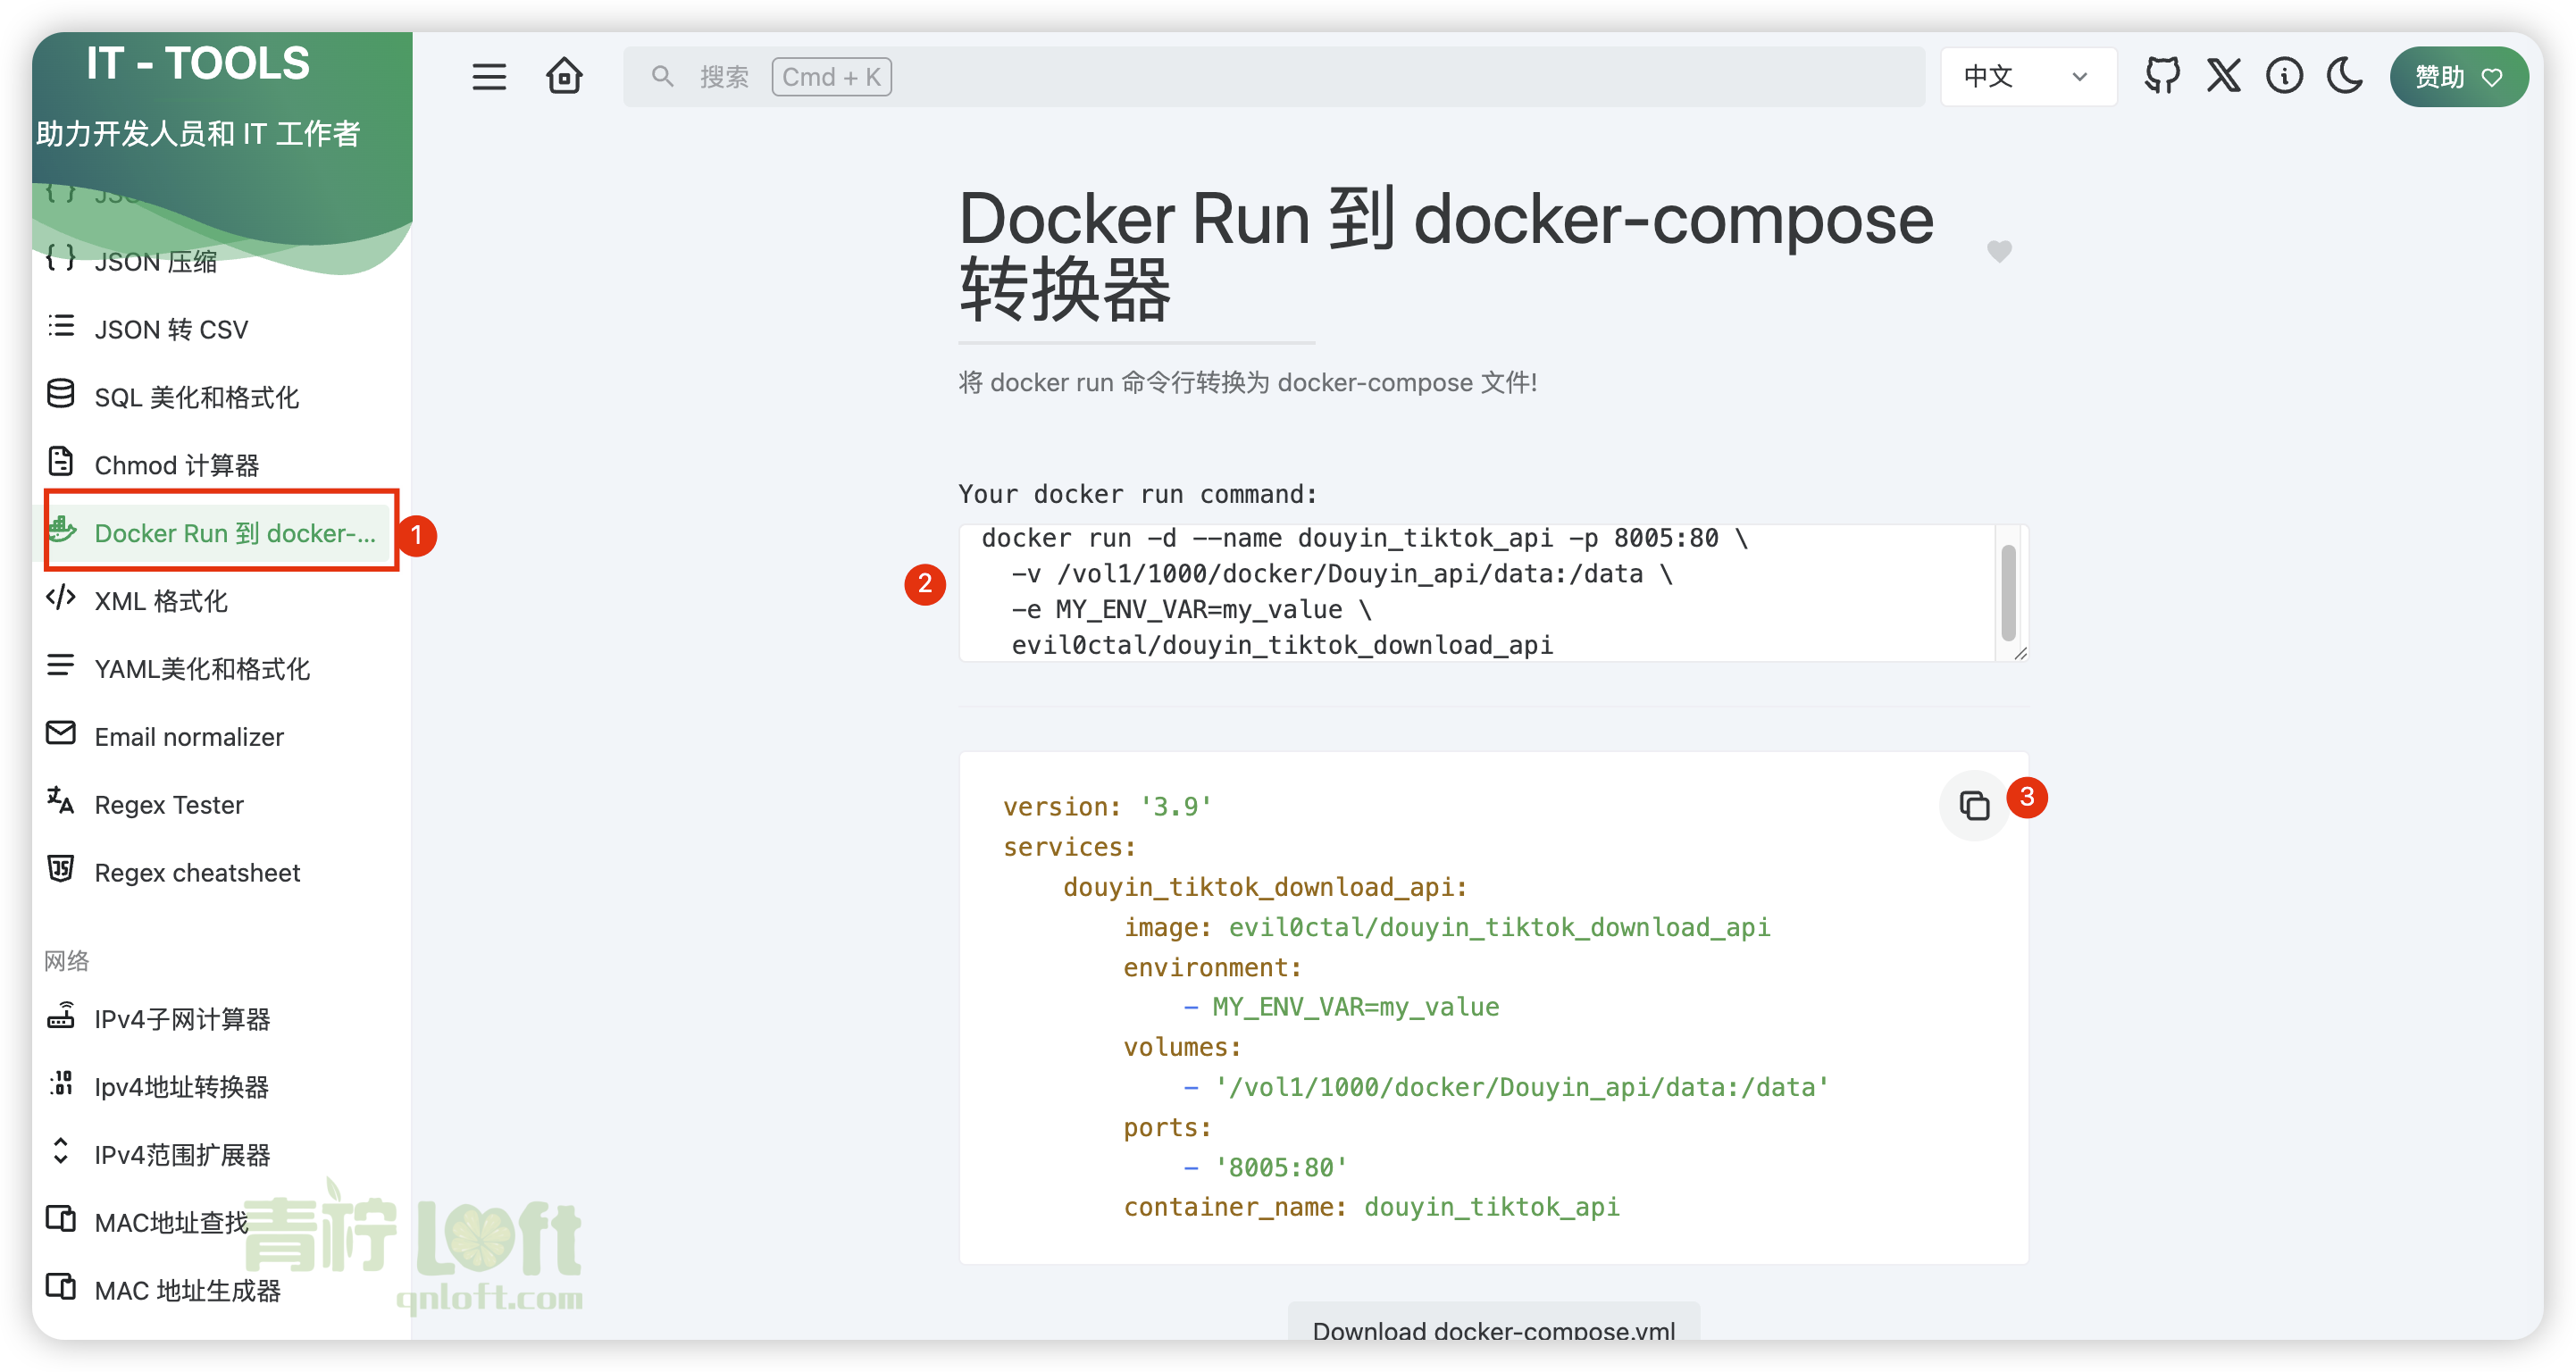The height and width of the screenshot is (1372, 2576).
Task: Click the "- '8005:80'" ports line
Action: coord(1266,1167)
